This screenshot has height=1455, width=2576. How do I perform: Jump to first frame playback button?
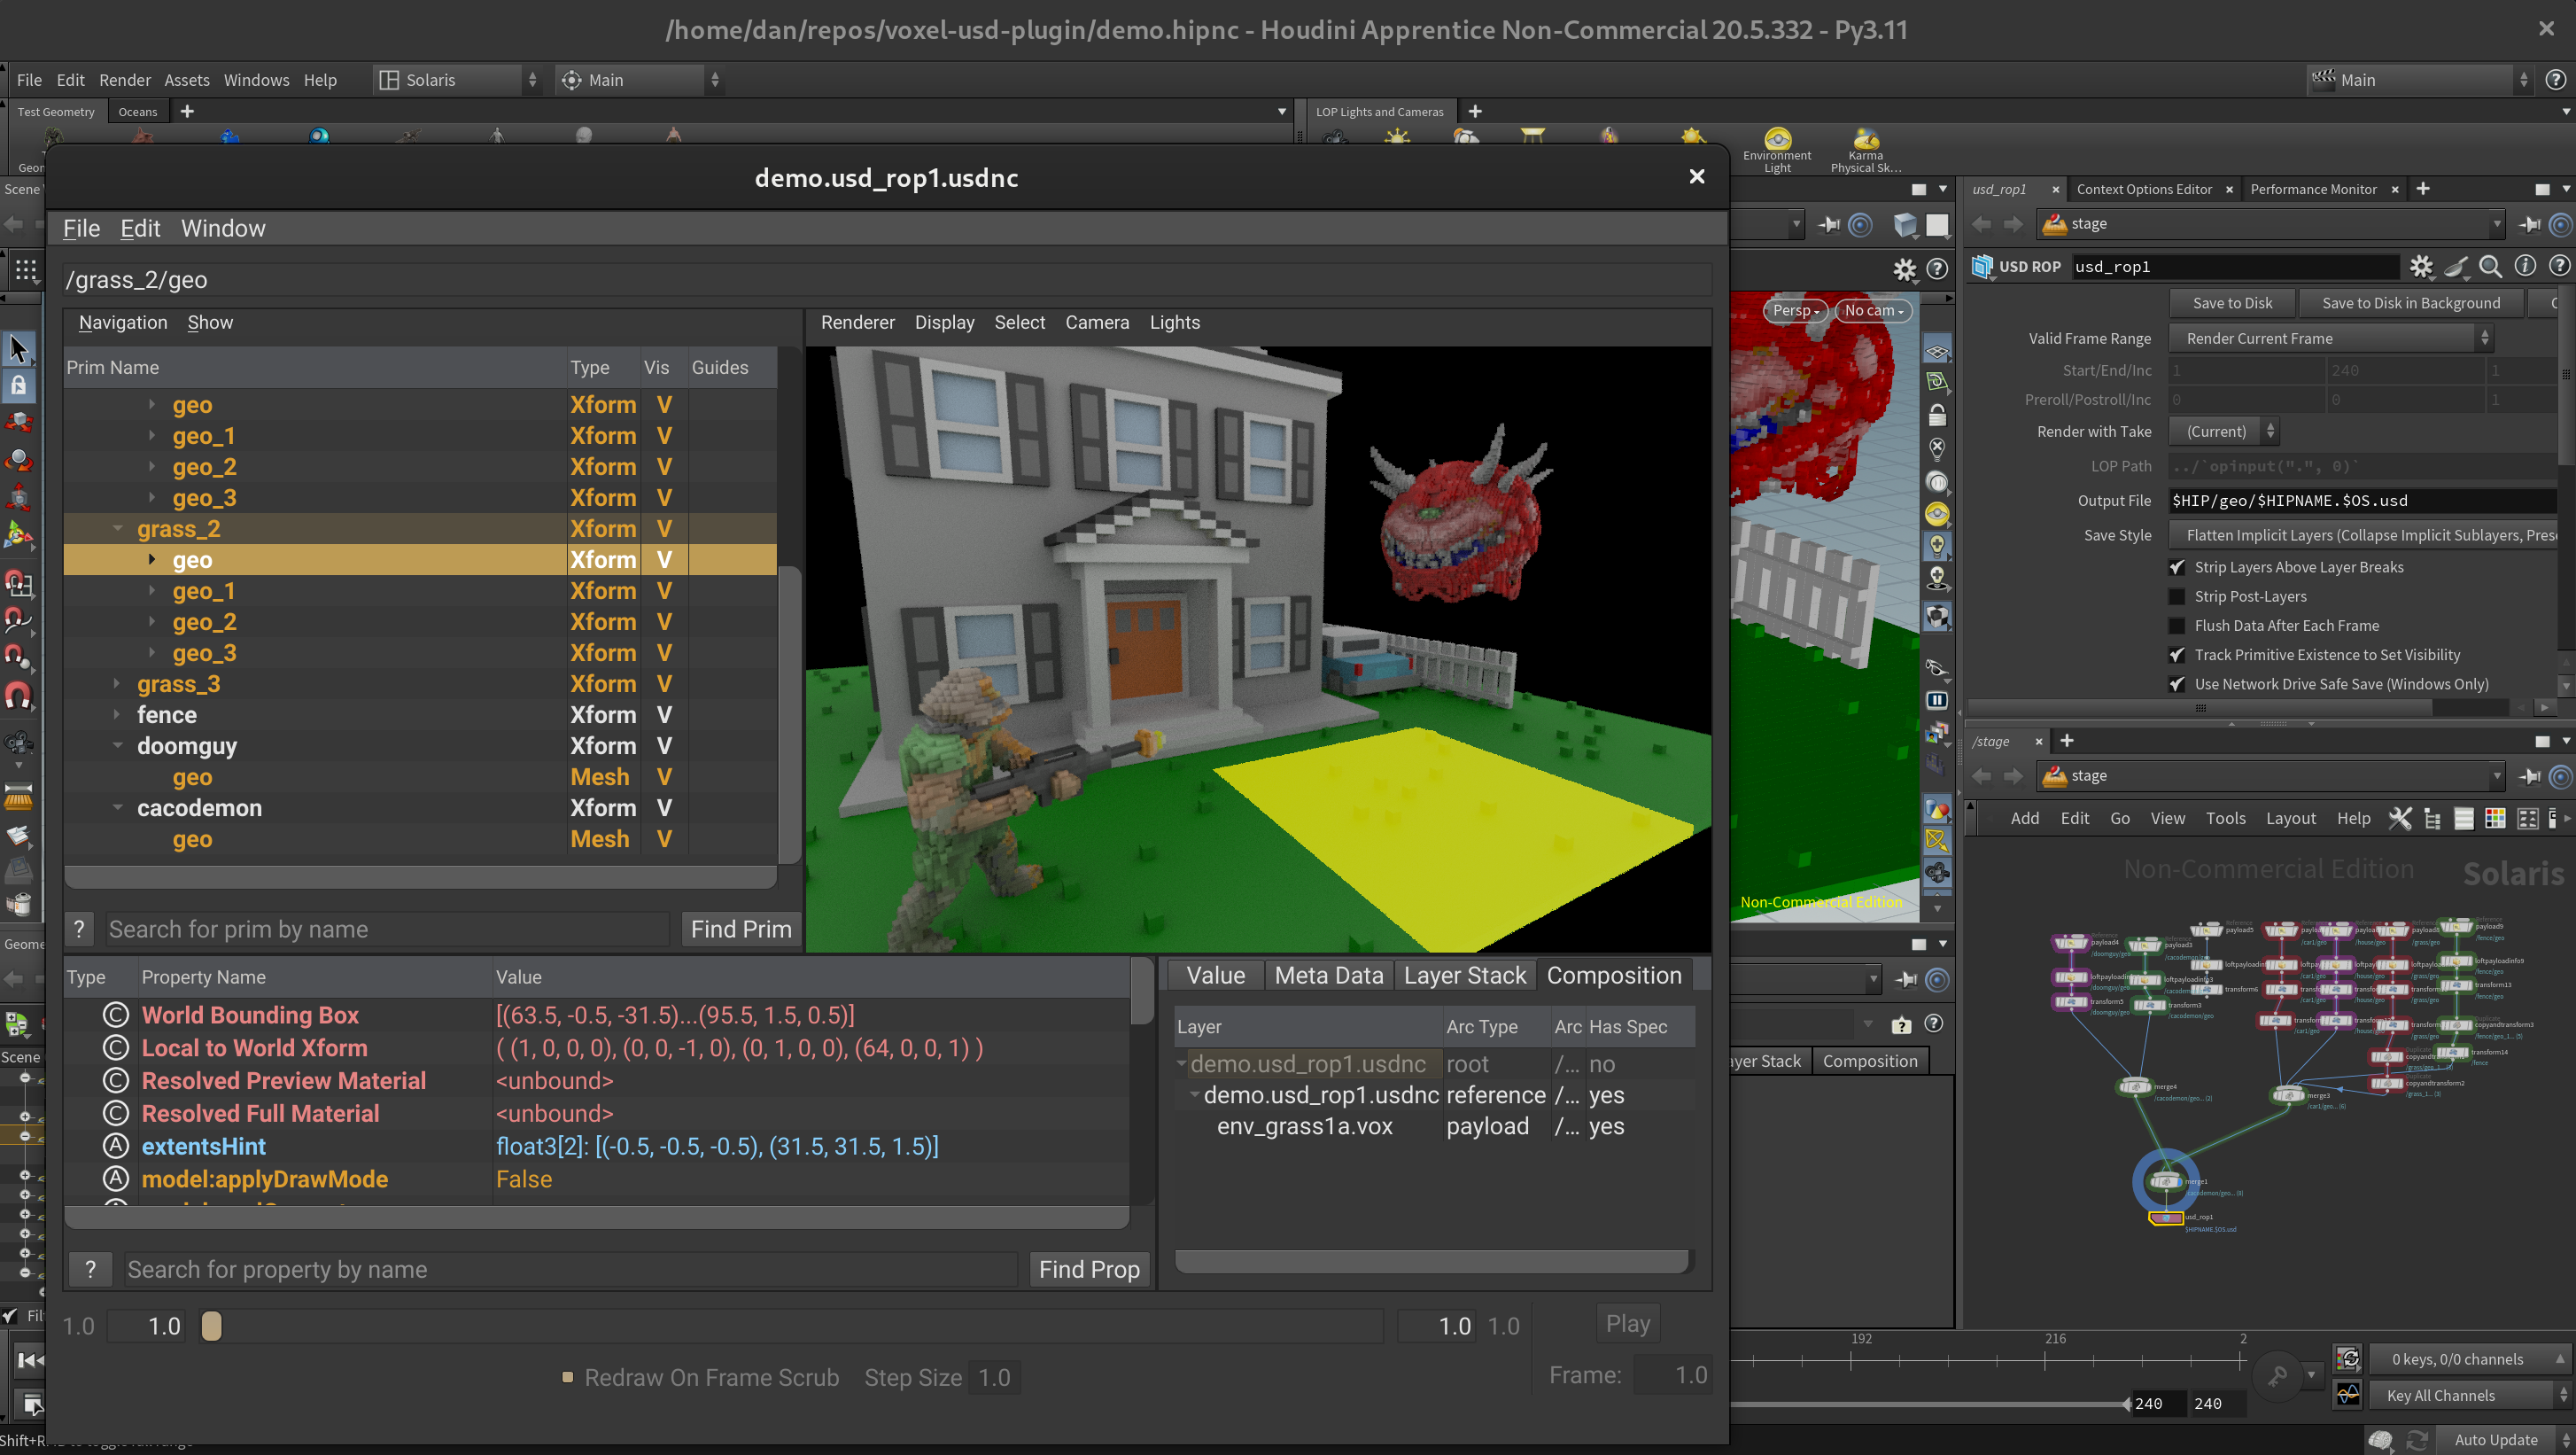click(x=30, y=1359)
